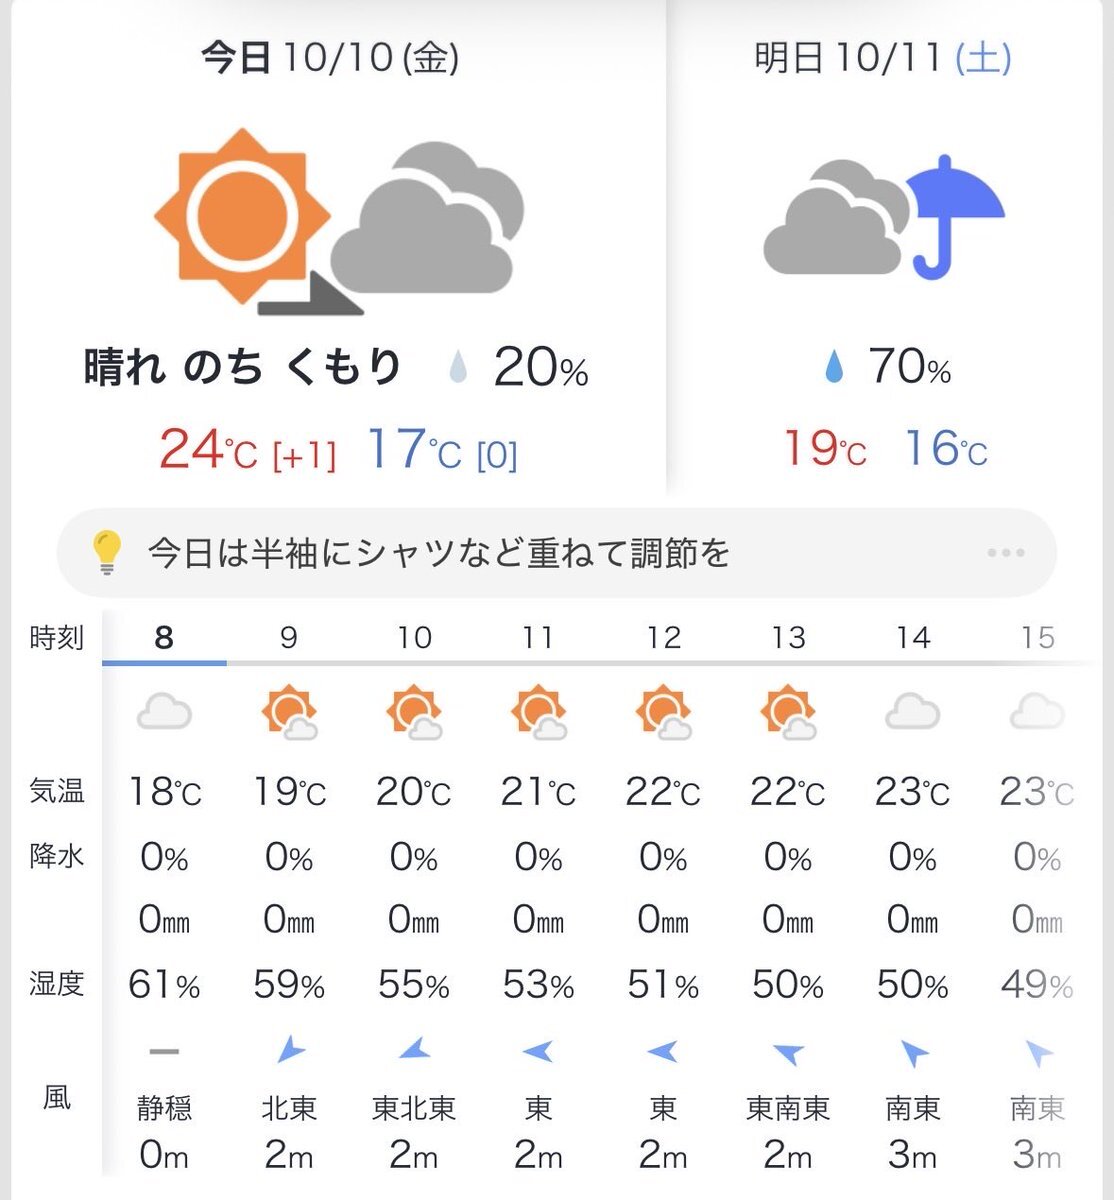Image resolution: width=1114 pixels, height=1200 pixels.
Task: Click the southeast wind arrow at 14 o'clock
Action: click(x=913, y=1052)
